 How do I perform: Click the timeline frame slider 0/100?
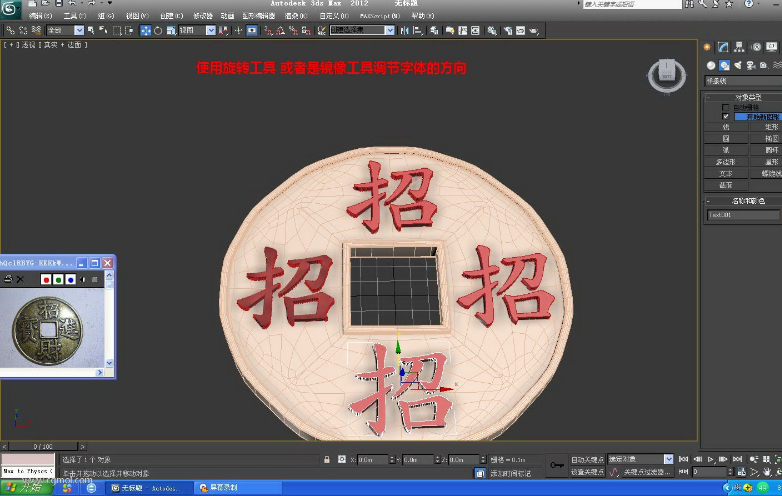43,446
